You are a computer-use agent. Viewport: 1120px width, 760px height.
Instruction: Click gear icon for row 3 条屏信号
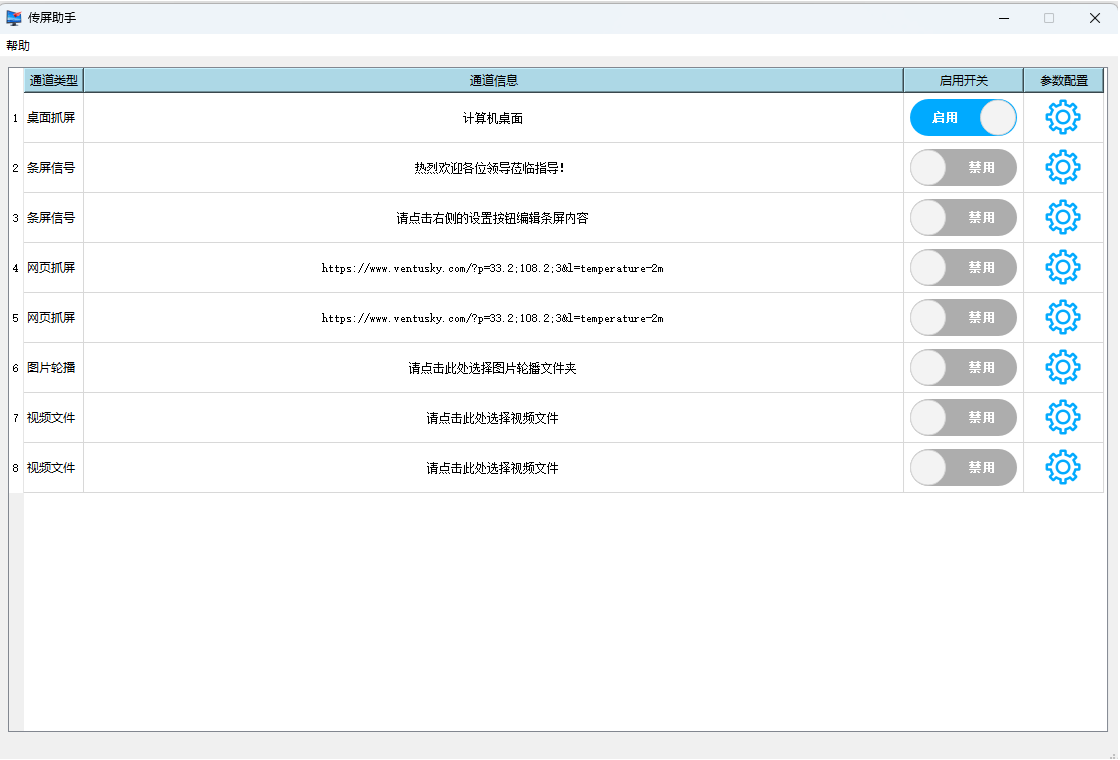coord(1062,218)
